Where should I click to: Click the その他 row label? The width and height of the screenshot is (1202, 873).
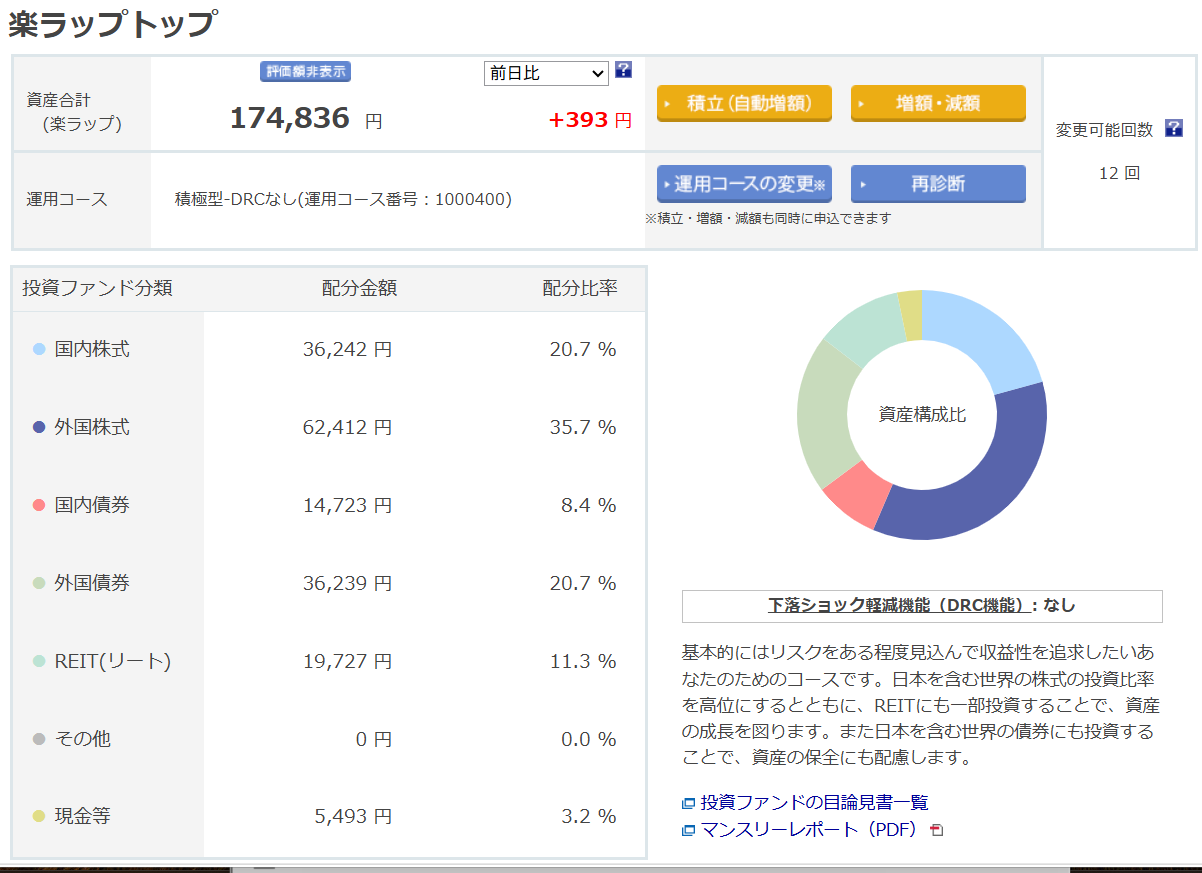tap(82, 739)
